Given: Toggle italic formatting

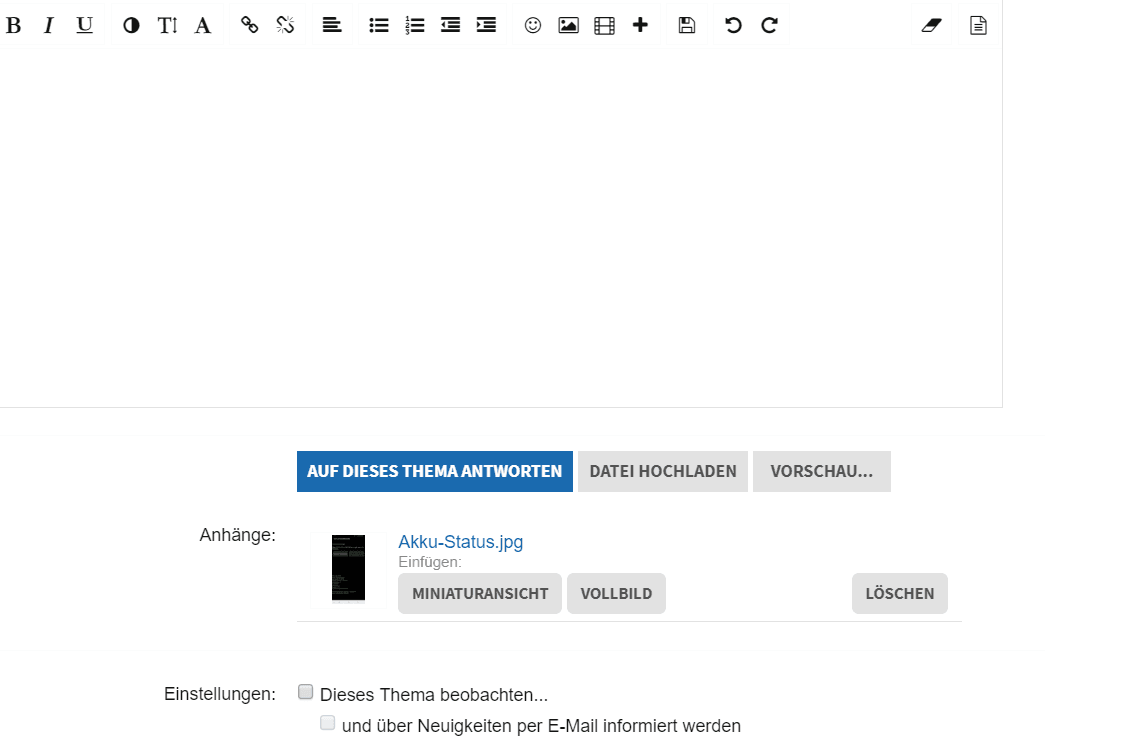Looking at the screenshot, I should click(49, 25).
